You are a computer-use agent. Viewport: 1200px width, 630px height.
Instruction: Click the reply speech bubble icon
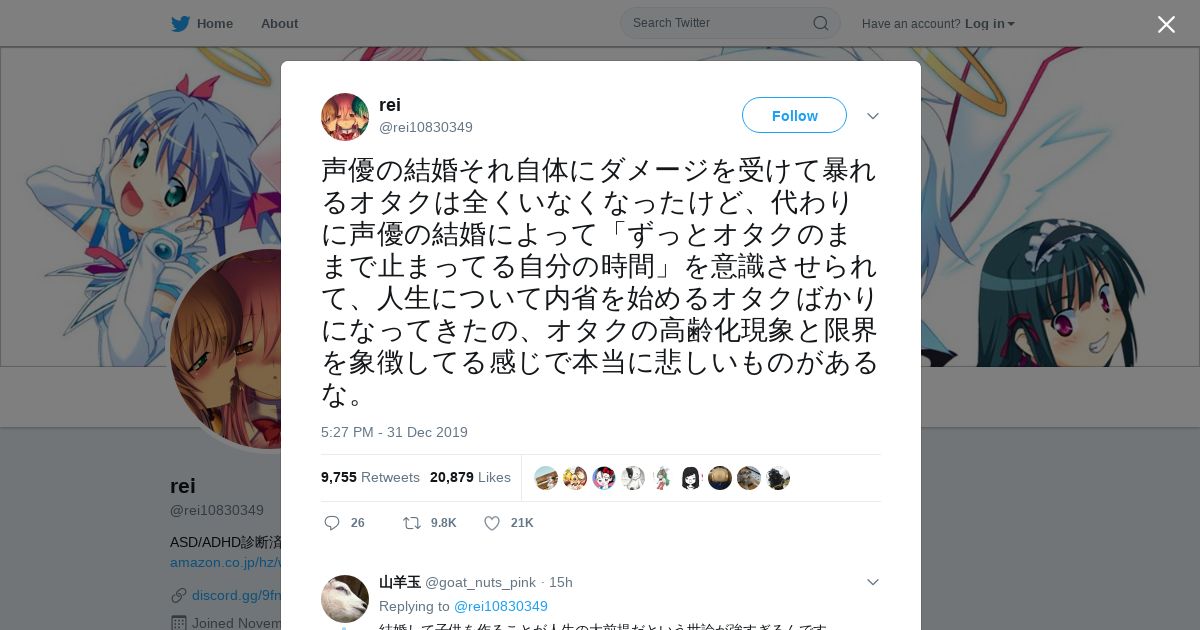click(x=332, y=523)
